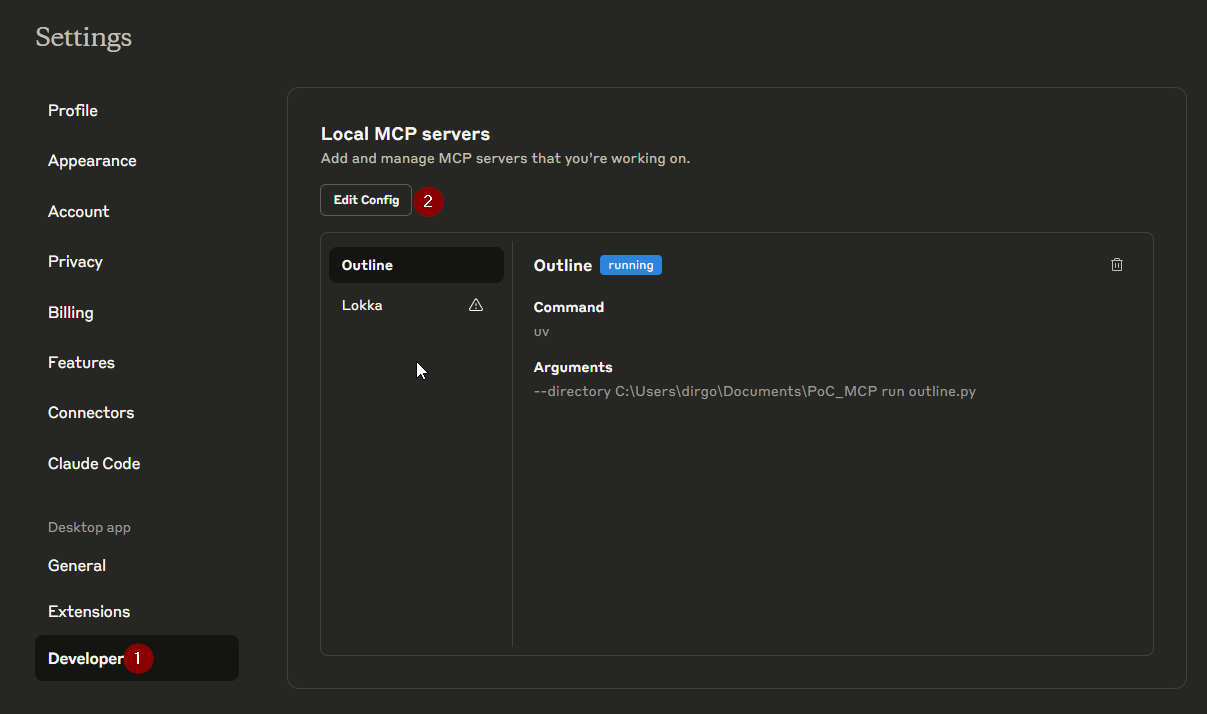Open the Connectors settings
This screenshot has width=1207, height=714.
tap(91, 412)
